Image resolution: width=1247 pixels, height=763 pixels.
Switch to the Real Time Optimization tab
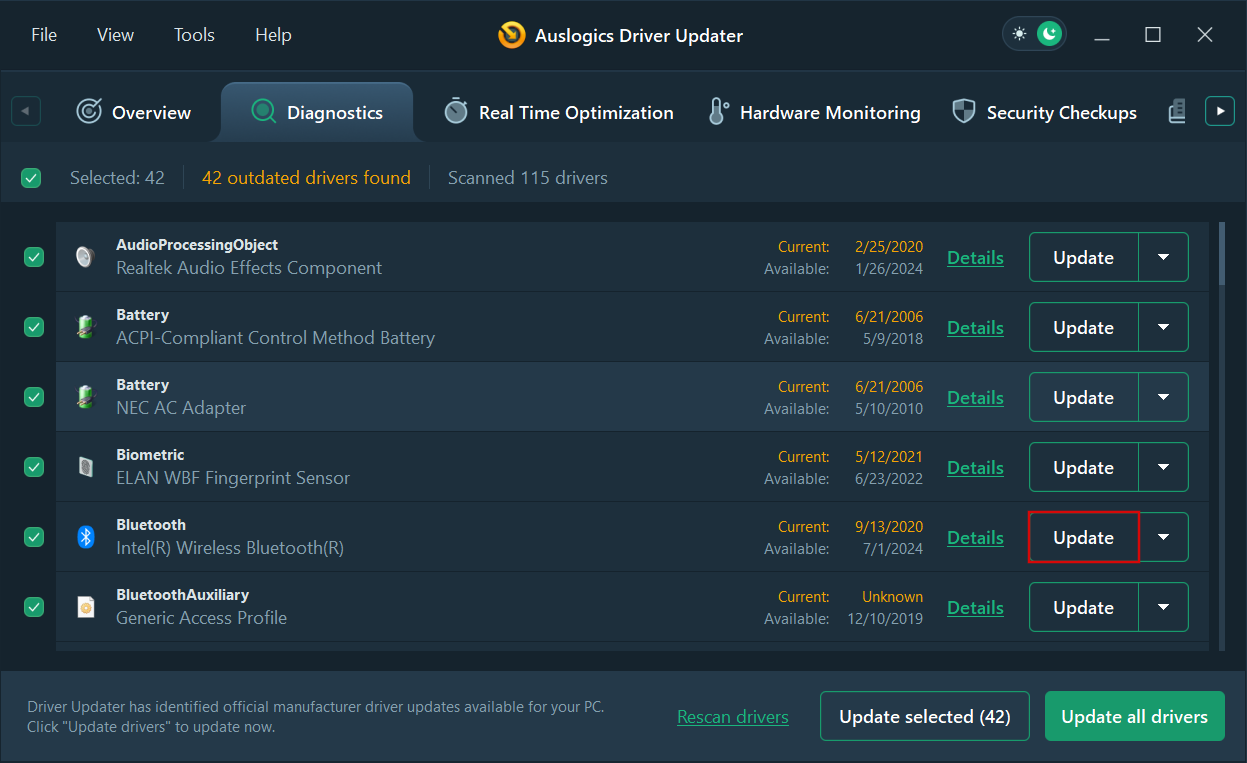coord(559,112)
